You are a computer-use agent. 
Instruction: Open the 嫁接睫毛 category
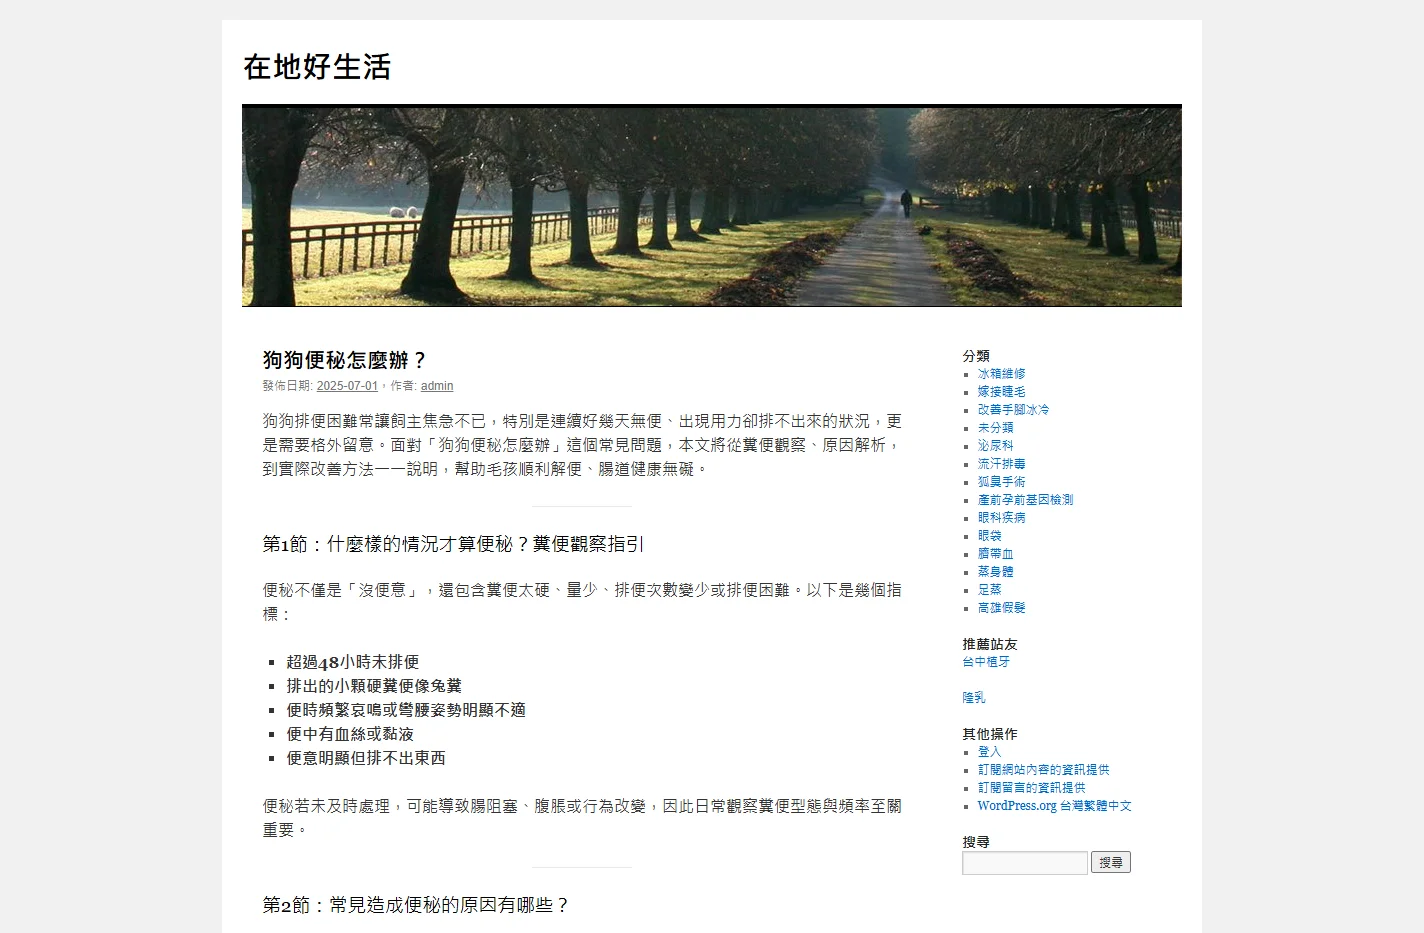coord(1001,392)
